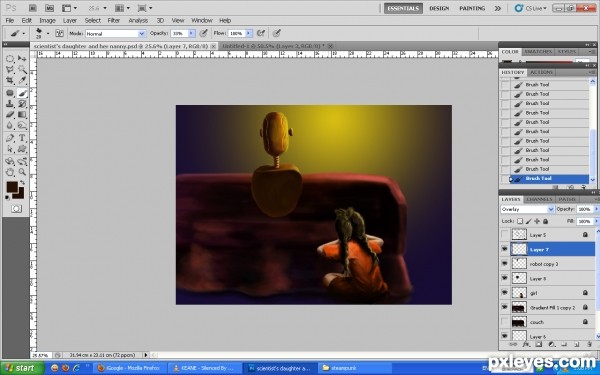Select the Zoom tool in toolbox

(22, 172)
